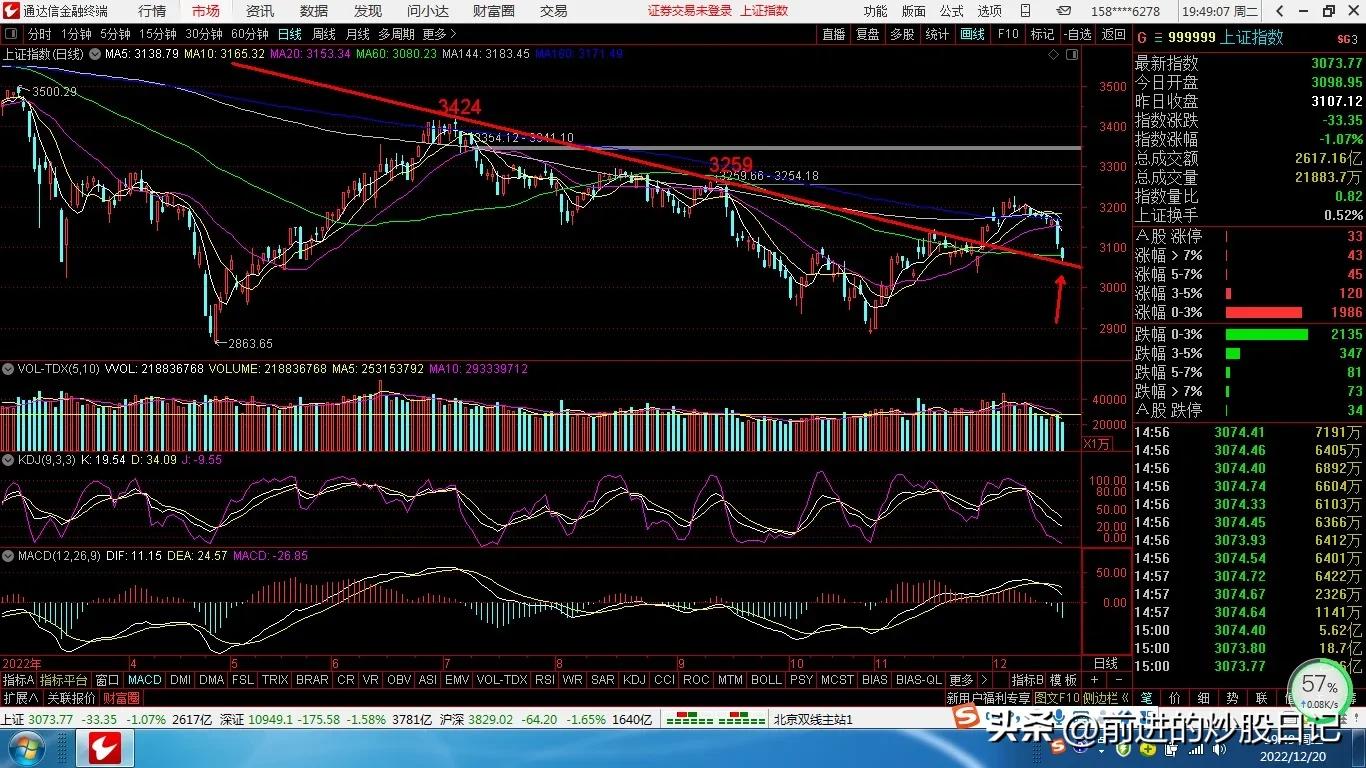This screenshot has height=768, width=1366.
Task: Click the 返回 back button
Action: (x=1114, y=34)
